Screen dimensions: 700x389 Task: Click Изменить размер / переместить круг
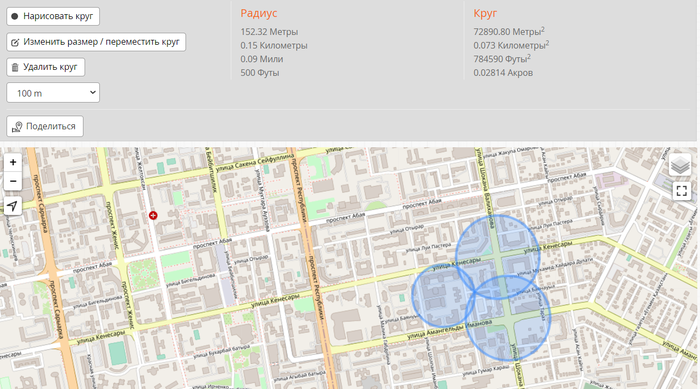(96, 42)
